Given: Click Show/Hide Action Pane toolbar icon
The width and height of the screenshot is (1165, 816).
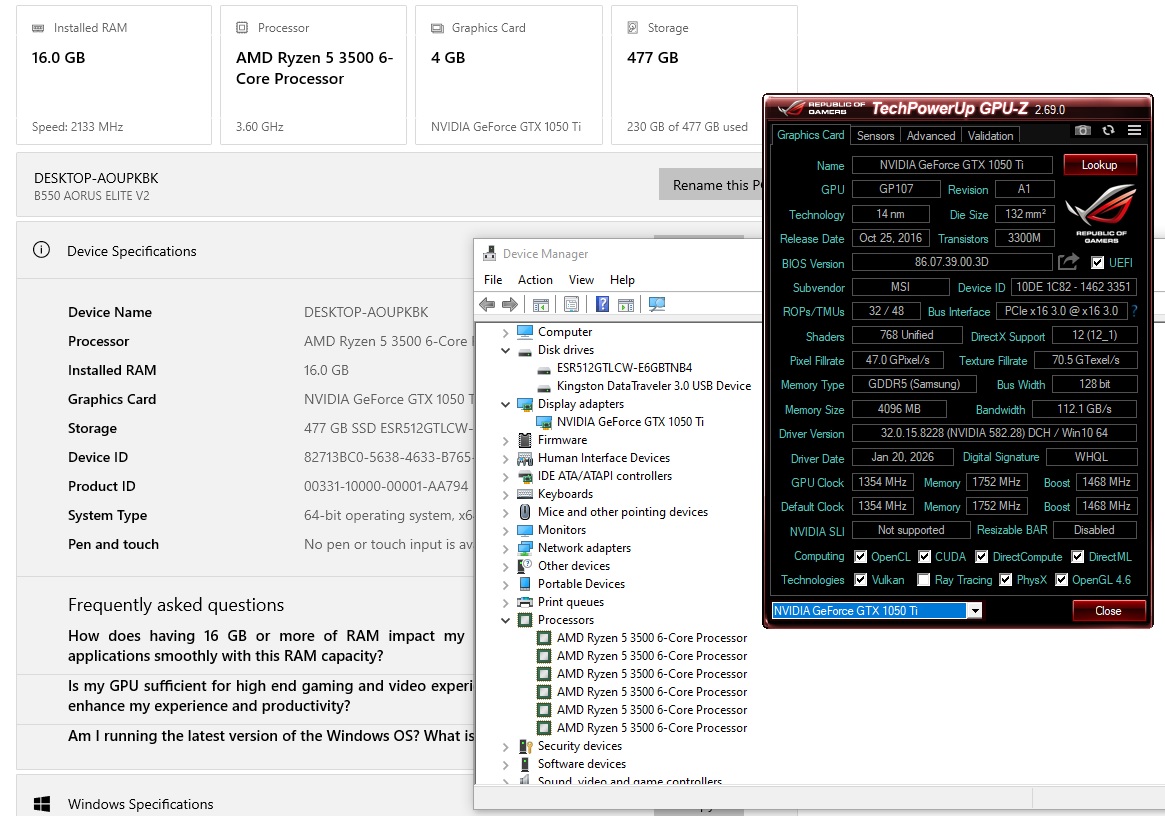Looking at the screenshot, I should coord(626,305).
